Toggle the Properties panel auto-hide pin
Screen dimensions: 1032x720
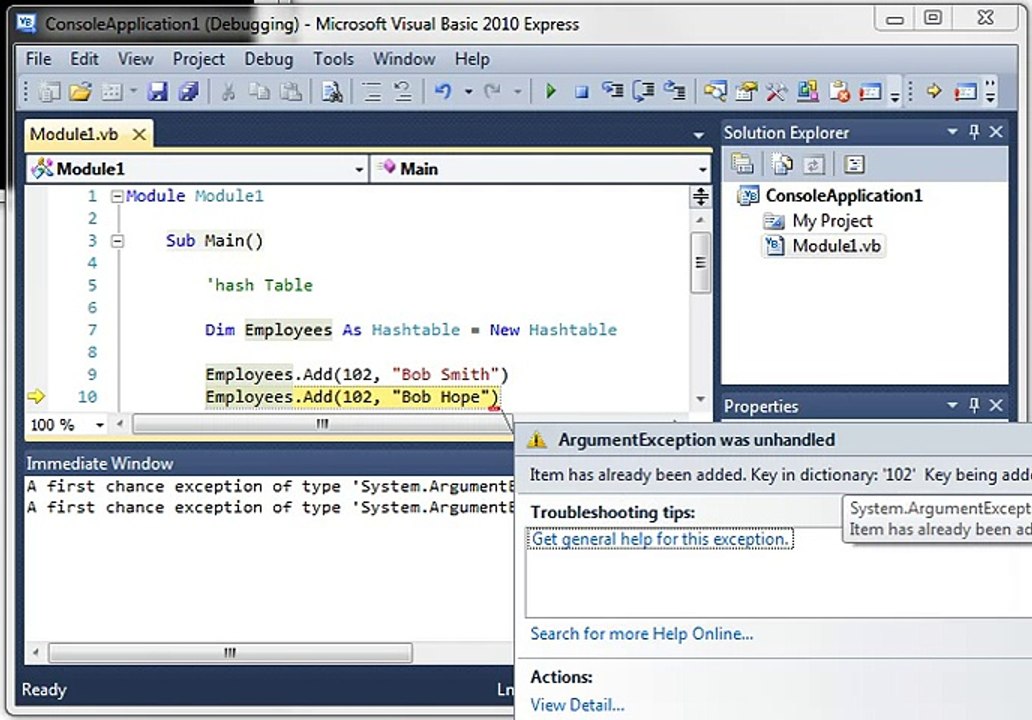point(975,405)
